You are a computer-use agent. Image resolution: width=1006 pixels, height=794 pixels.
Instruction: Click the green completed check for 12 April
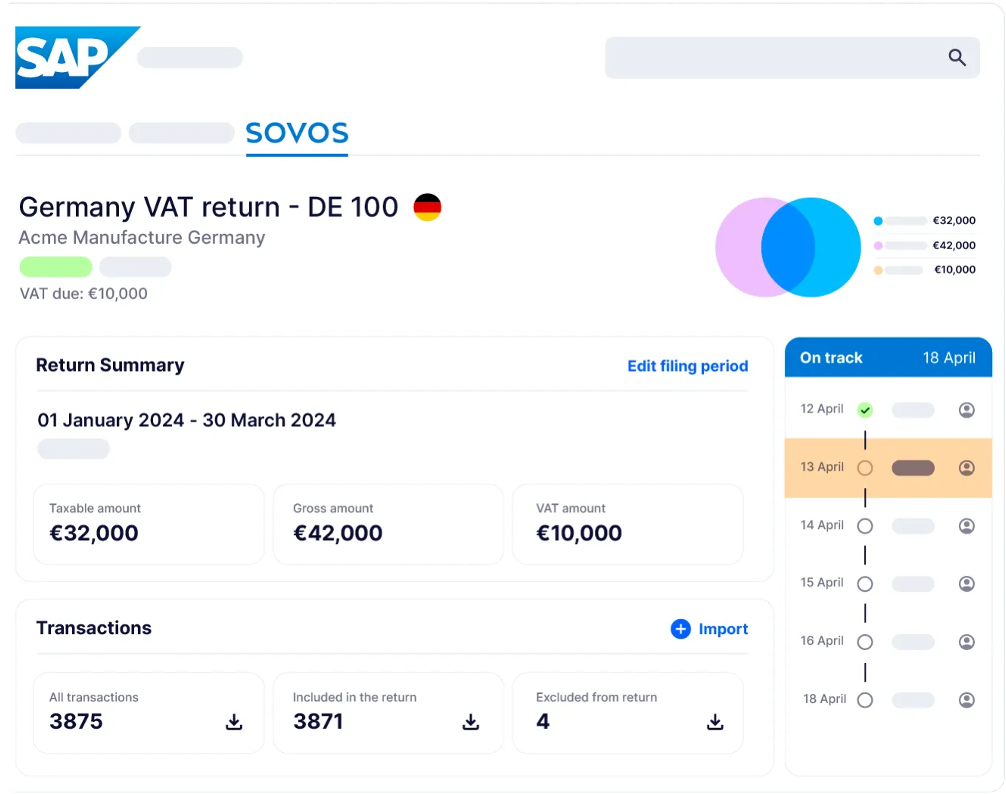tap(865, 410)
